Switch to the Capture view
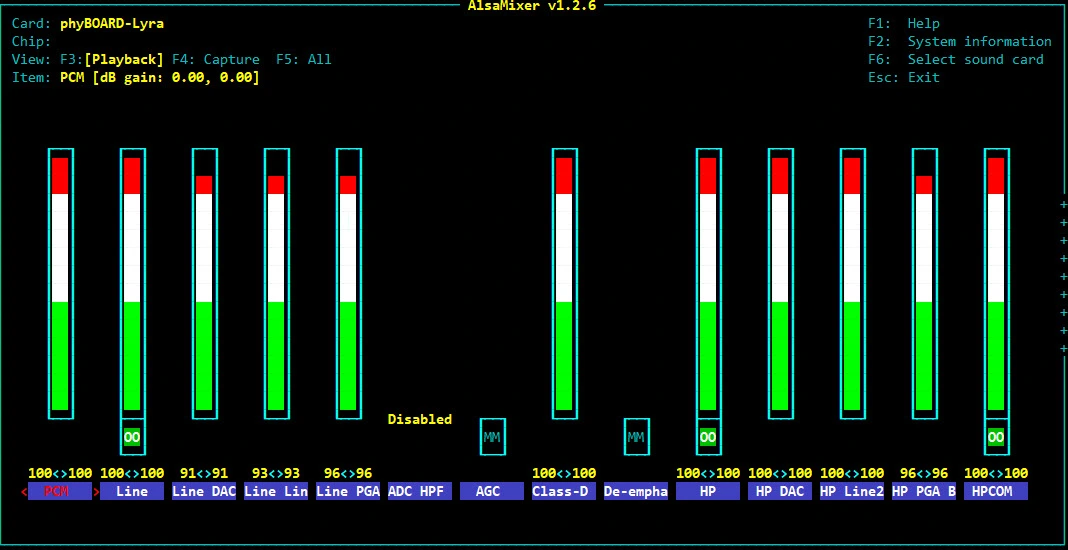The image size is (1068, 550). [x=215, y=59]
